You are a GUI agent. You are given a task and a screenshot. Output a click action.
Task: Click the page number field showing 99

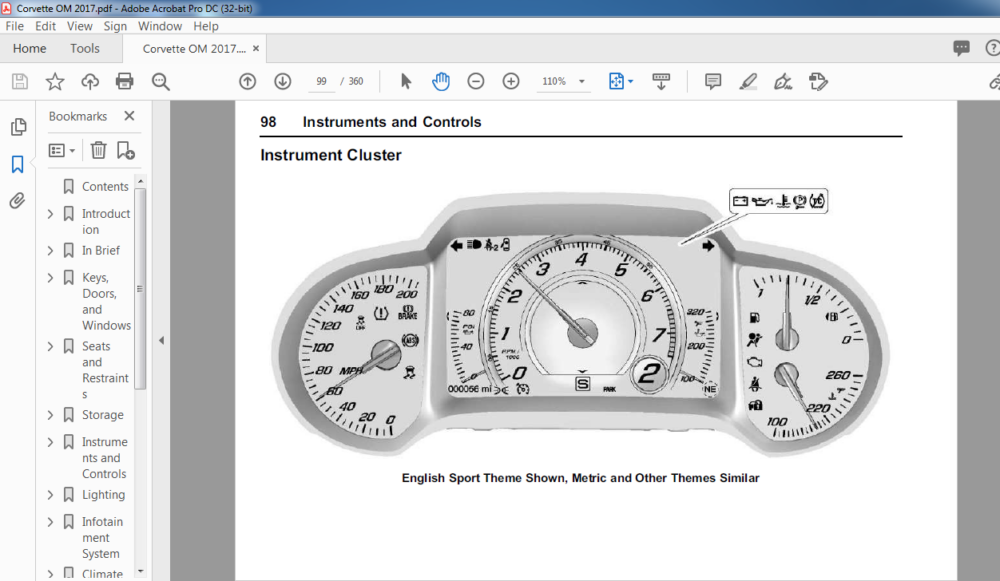point(321,82)
